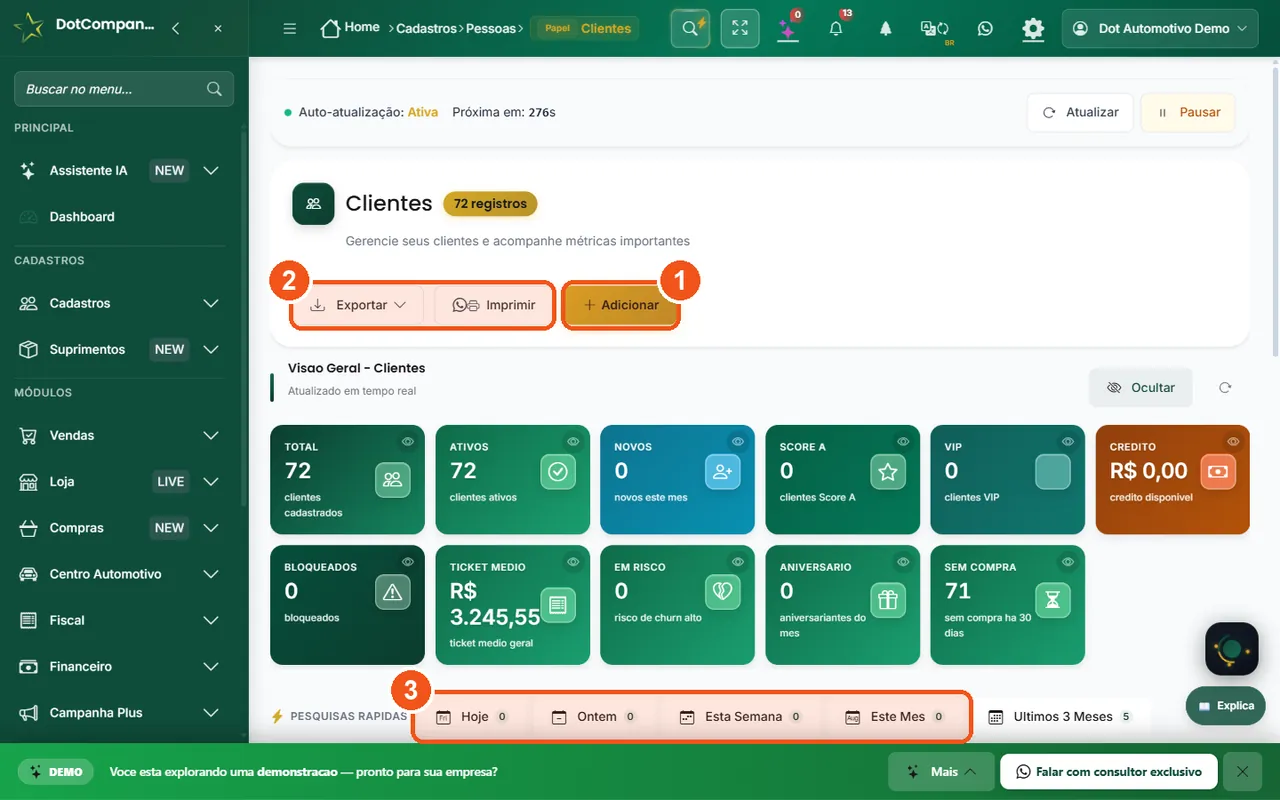The image size is (1280, 800).
Task: Click the Ticket Medio receipt icon
Action: (558, 604)
